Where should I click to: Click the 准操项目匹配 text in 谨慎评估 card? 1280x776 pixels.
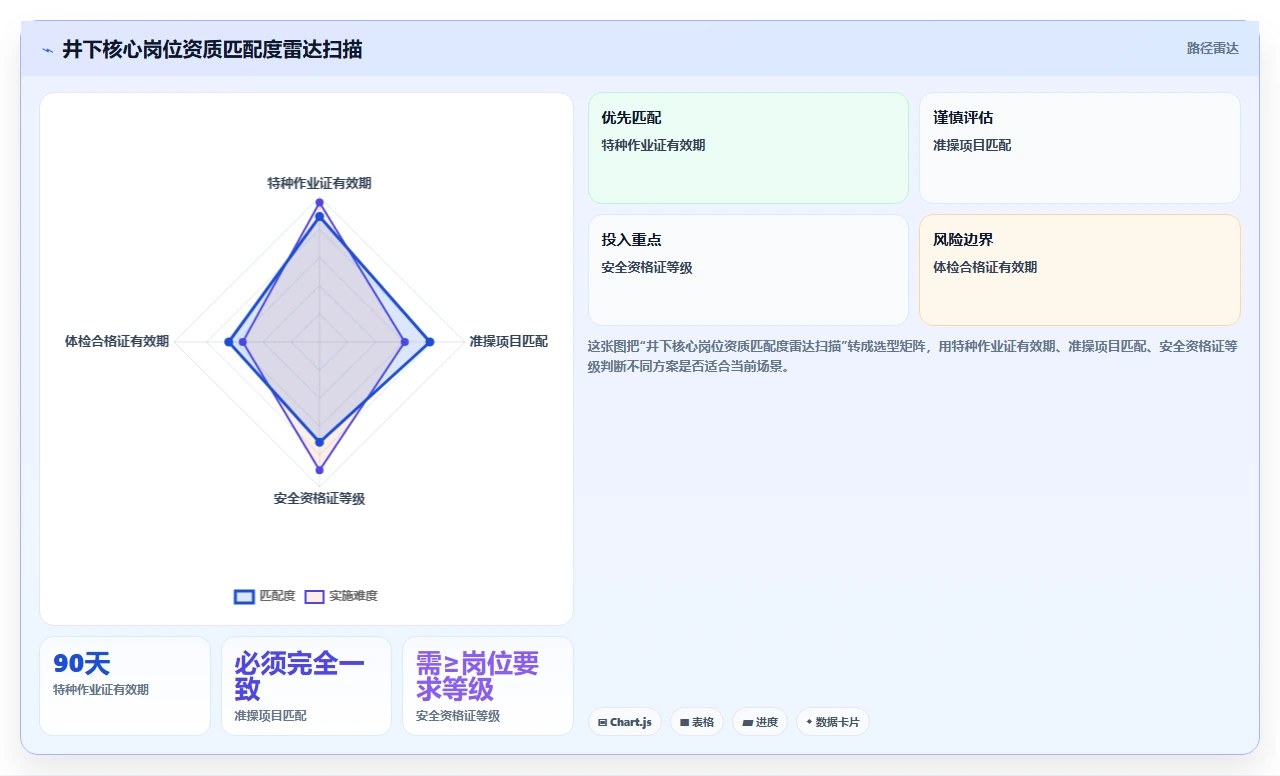click(972, 145)
